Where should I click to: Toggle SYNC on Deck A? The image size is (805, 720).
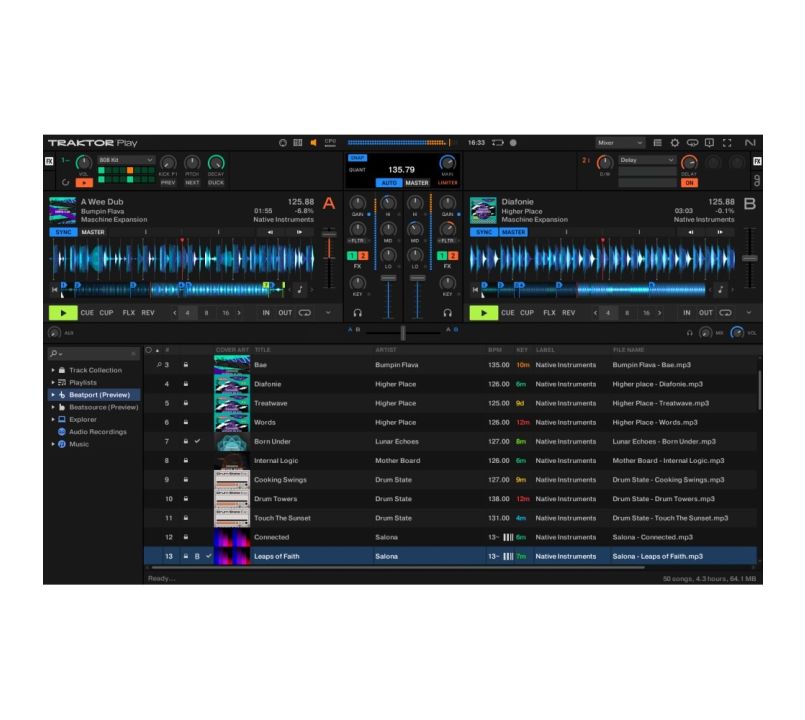tap(62, 232)
